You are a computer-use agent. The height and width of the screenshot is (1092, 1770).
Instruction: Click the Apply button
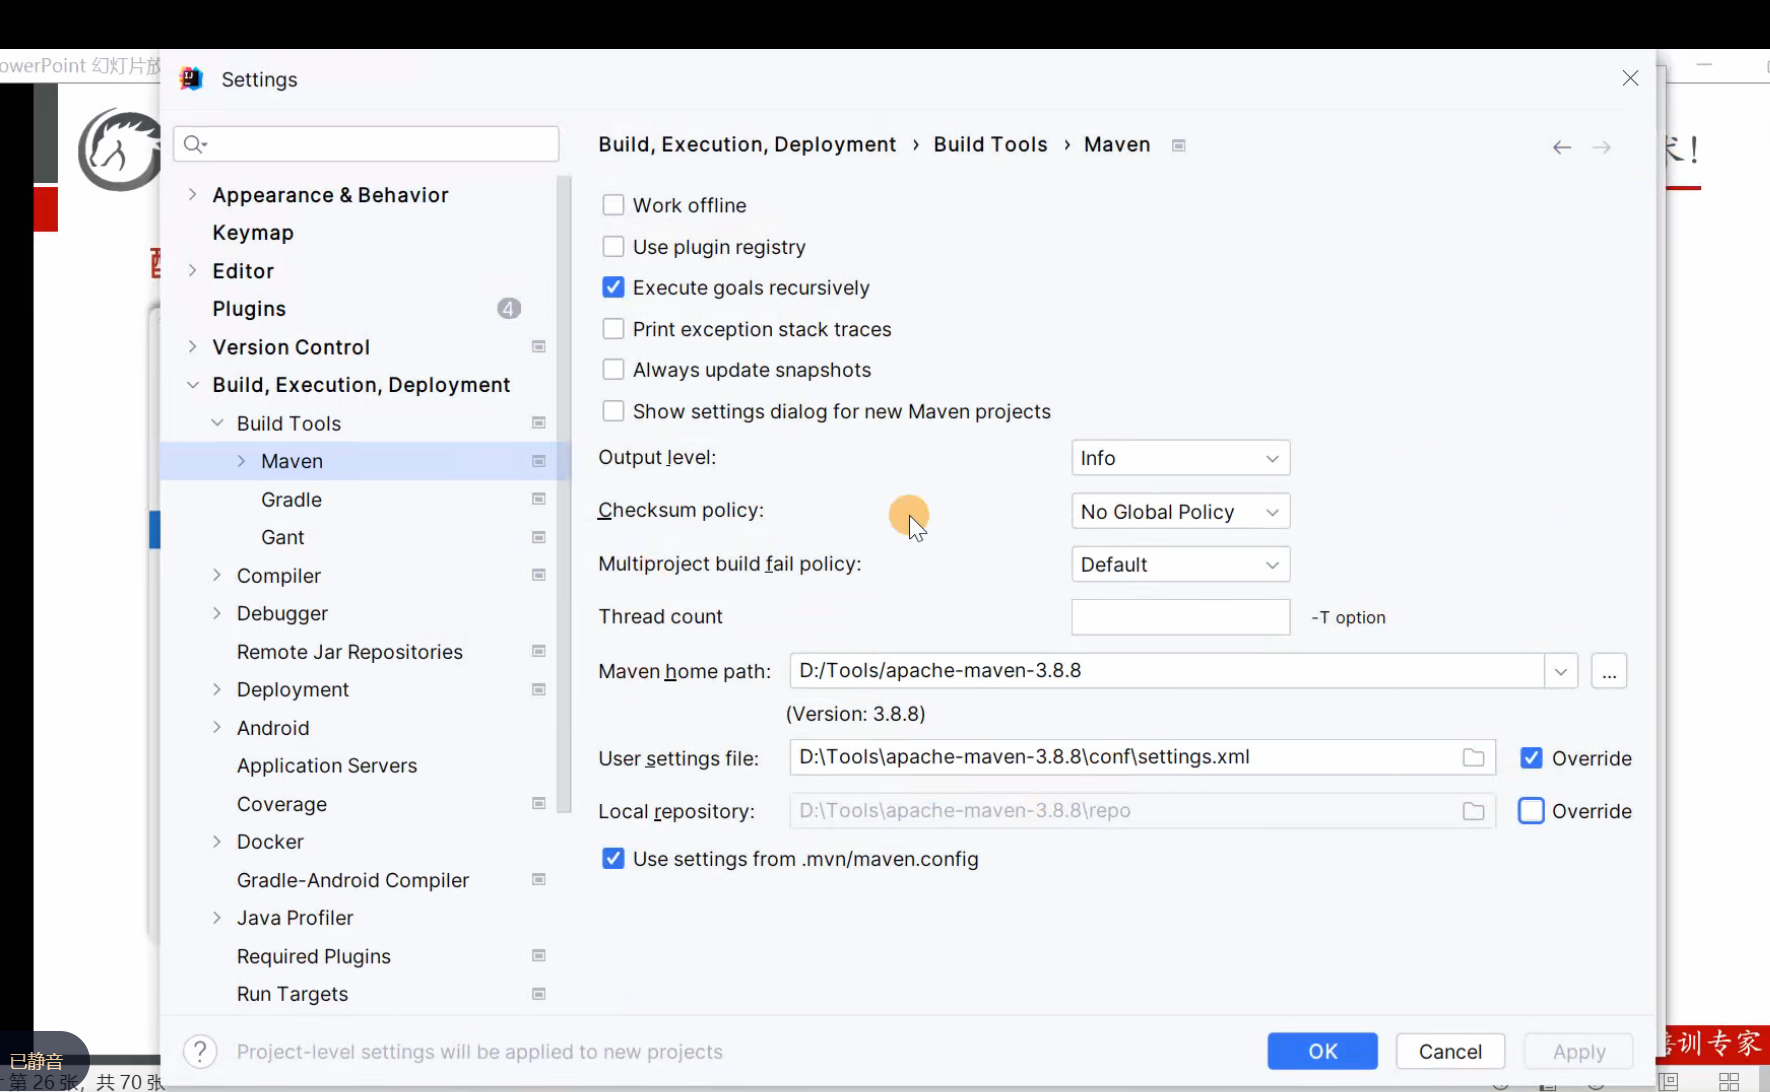1579,1051
